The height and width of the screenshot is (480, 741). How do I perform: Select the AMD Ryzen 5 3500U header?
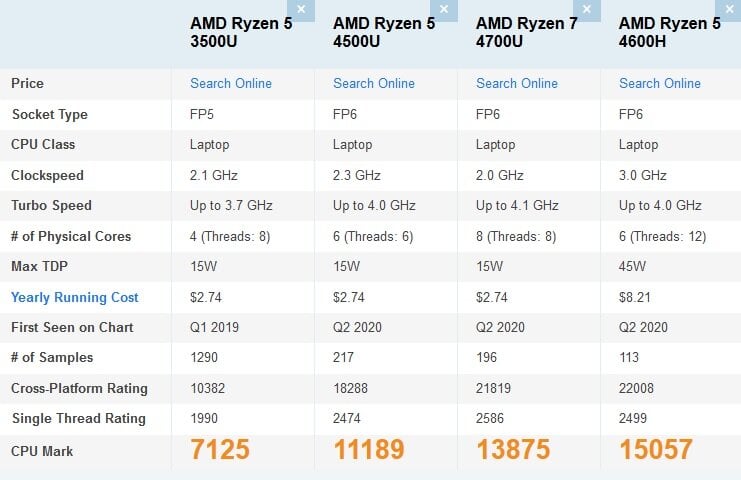[x=241, y=32]
